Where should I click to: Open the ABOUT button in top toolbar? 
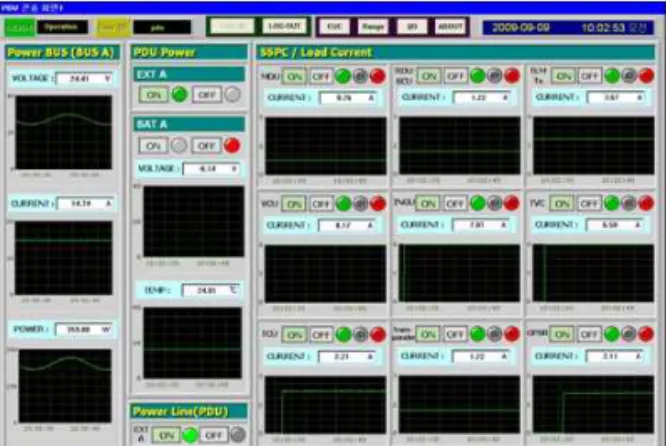coord(450,27)
